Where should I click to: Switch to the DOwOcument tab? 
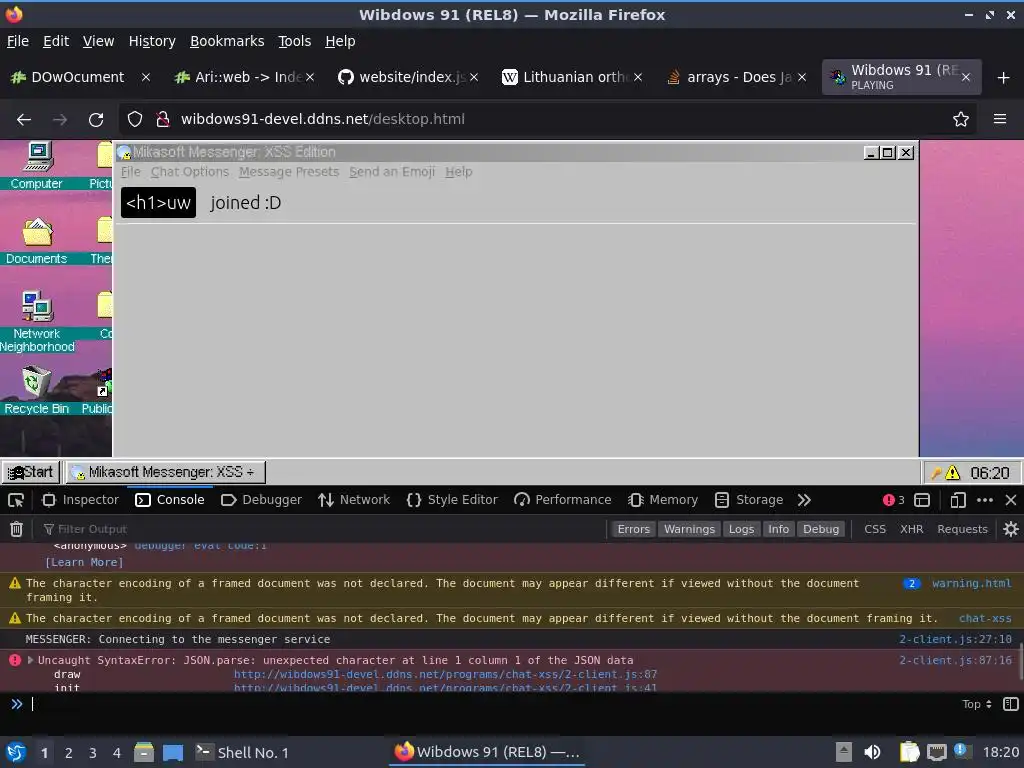coord(80,77)
